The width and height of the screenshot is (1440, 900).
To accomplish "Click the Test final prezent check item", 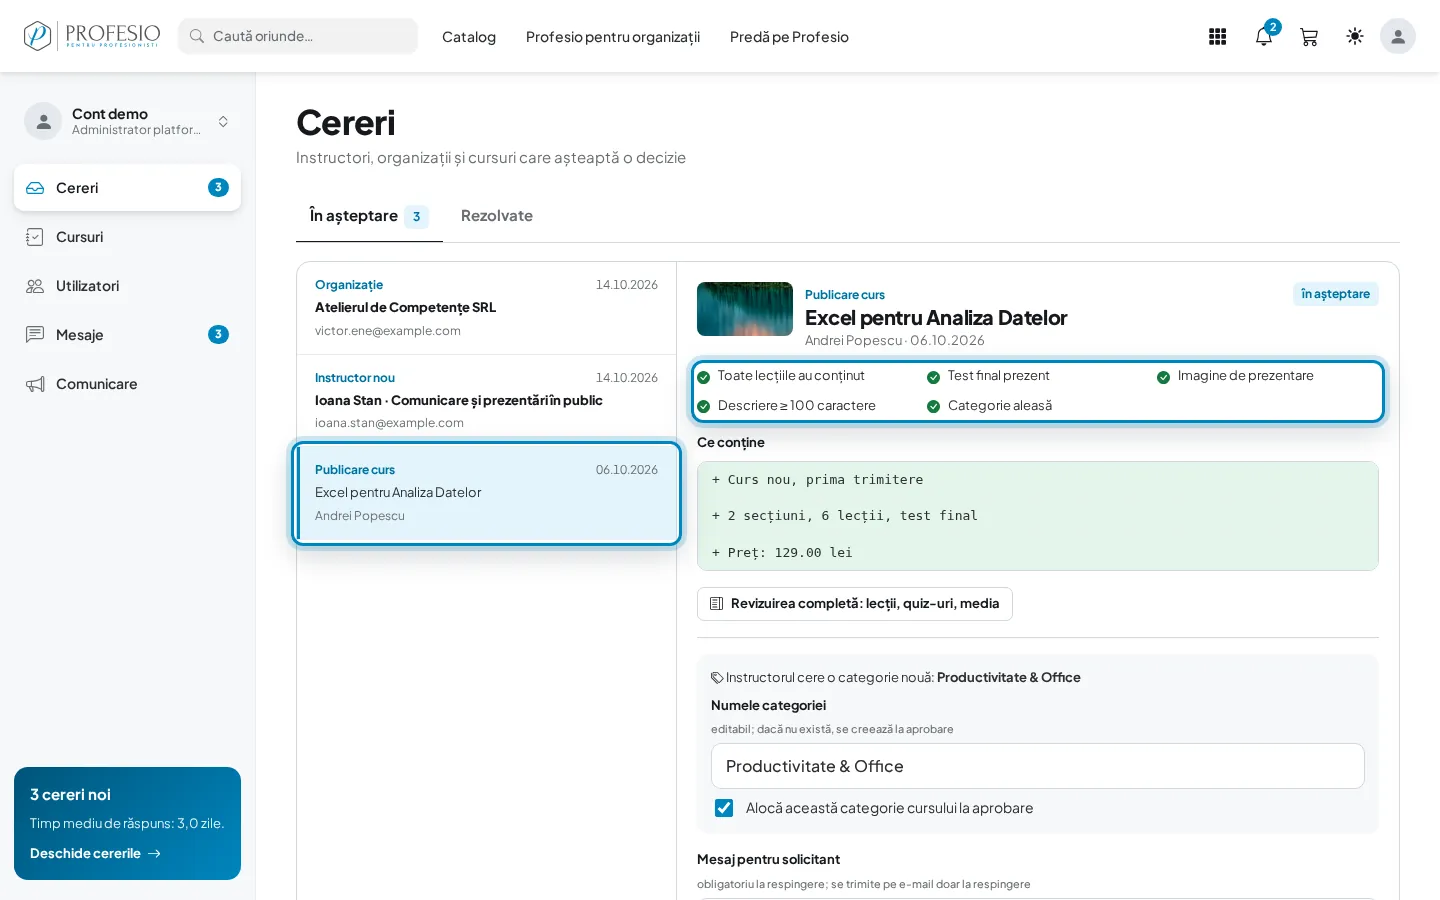I will (x=988, y=376).
